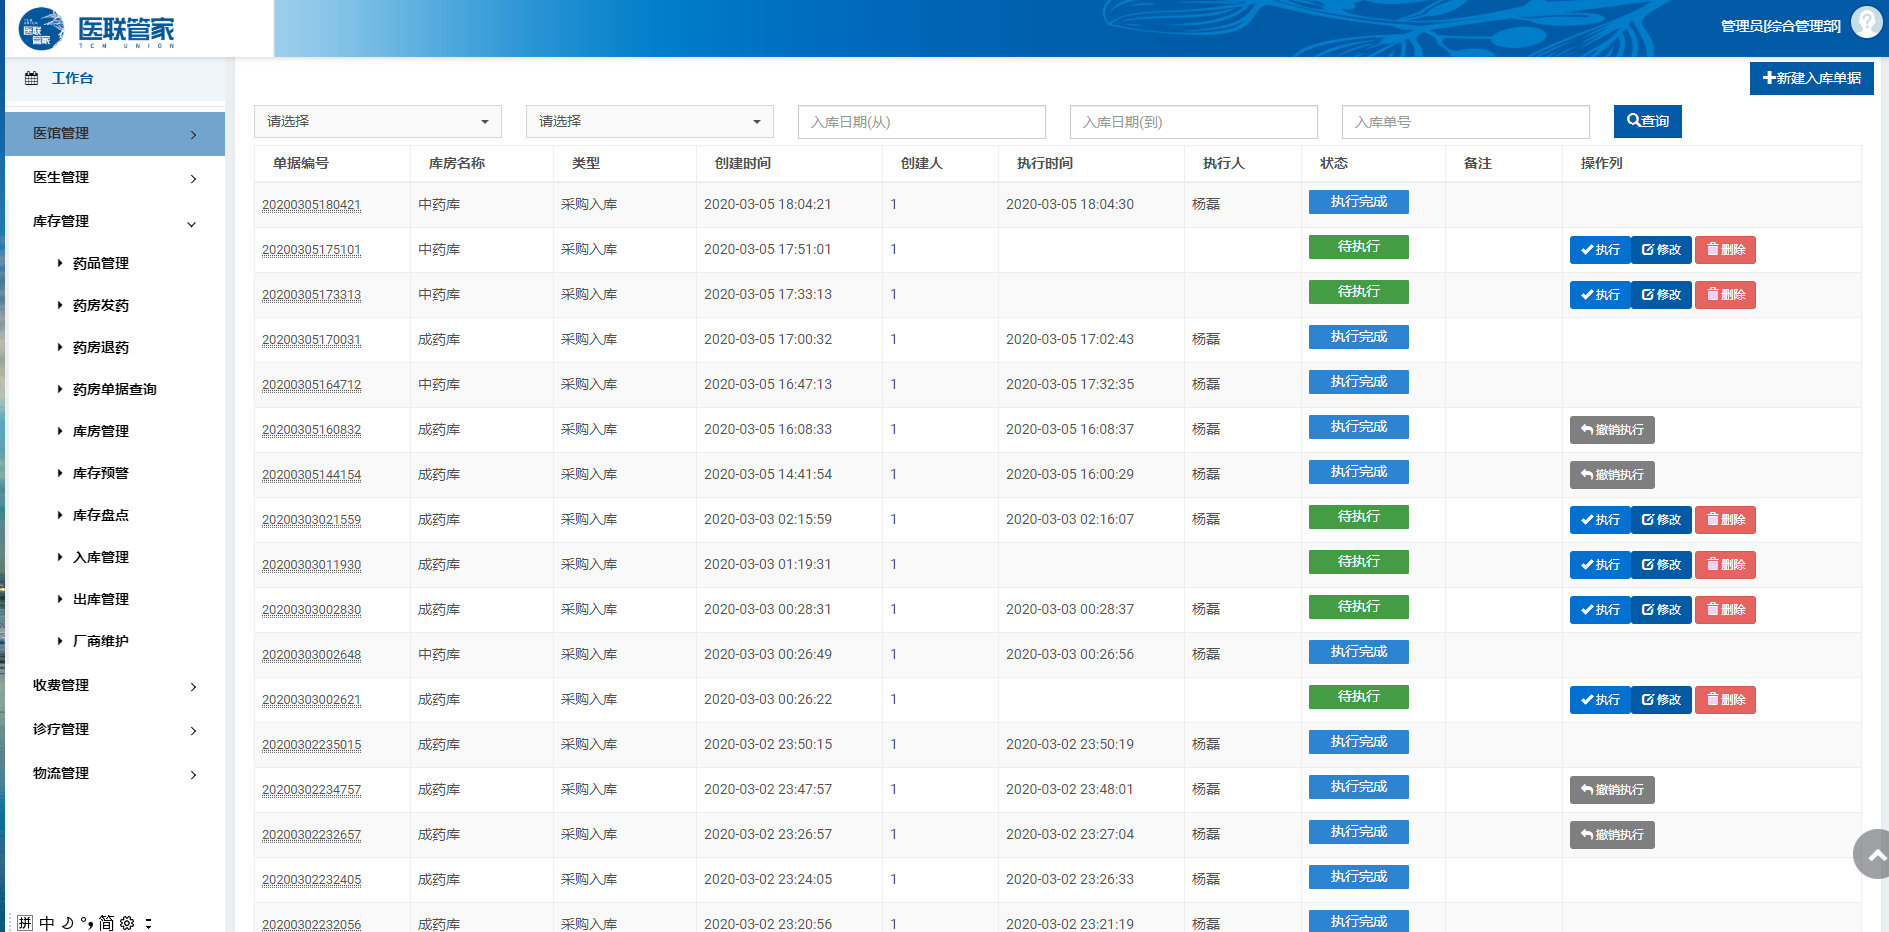Click the IME moon half-width icon
1889x932 pixels.
pos(67,923)
